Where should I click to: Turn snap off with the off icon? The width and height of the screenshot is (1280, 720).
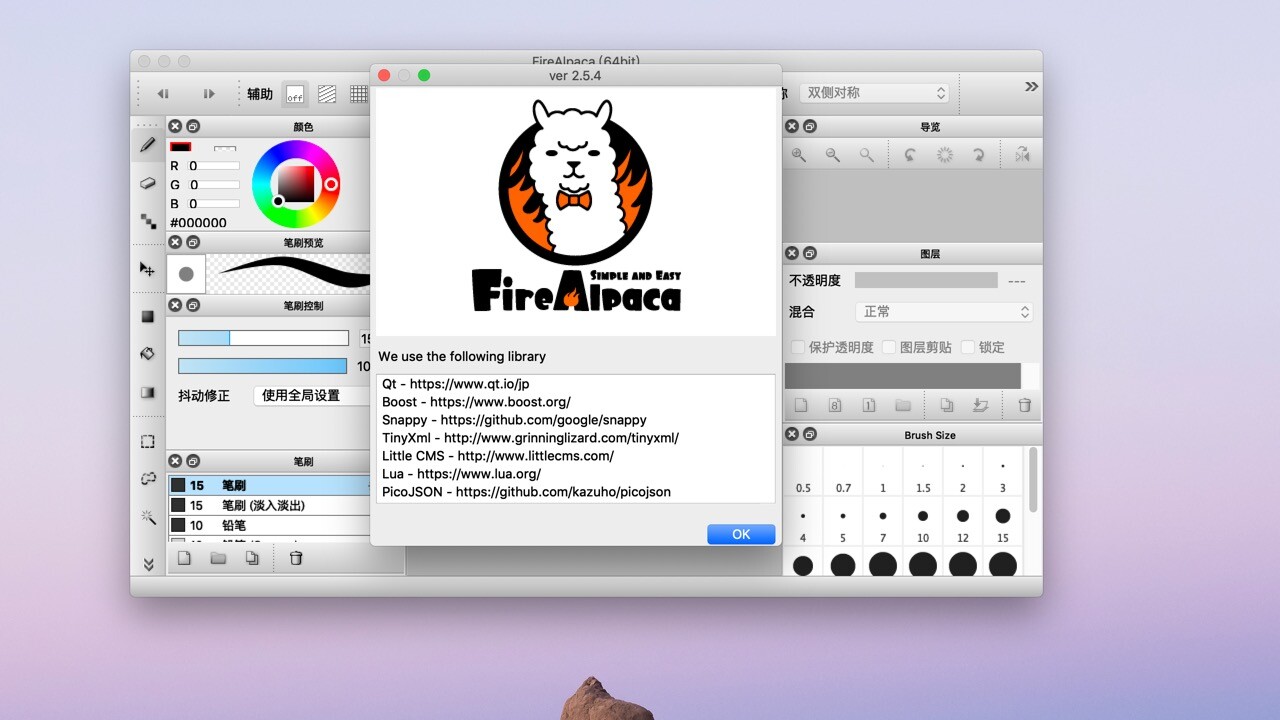coord(295,94)
